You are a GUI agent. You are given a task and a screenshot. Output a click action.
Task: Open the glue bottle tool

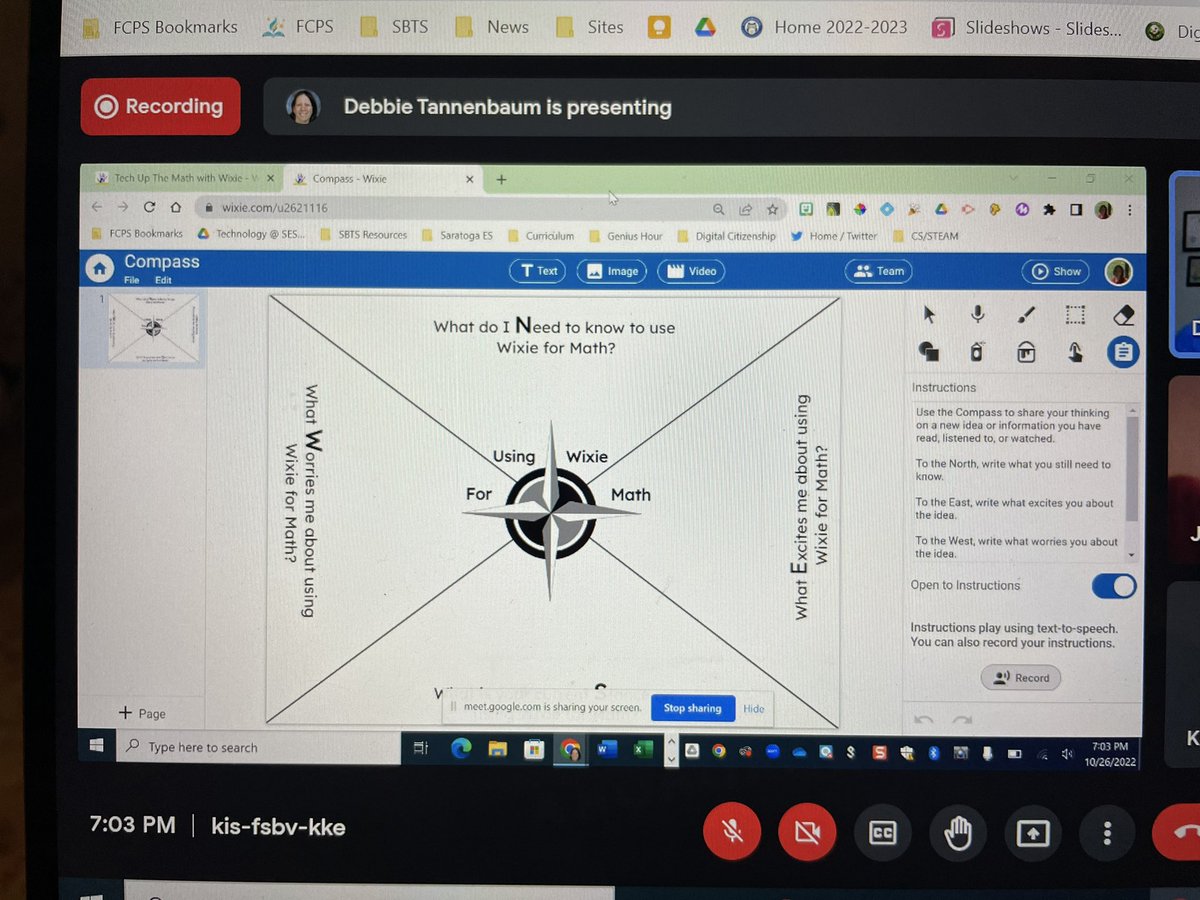click(x=977, y=351)
